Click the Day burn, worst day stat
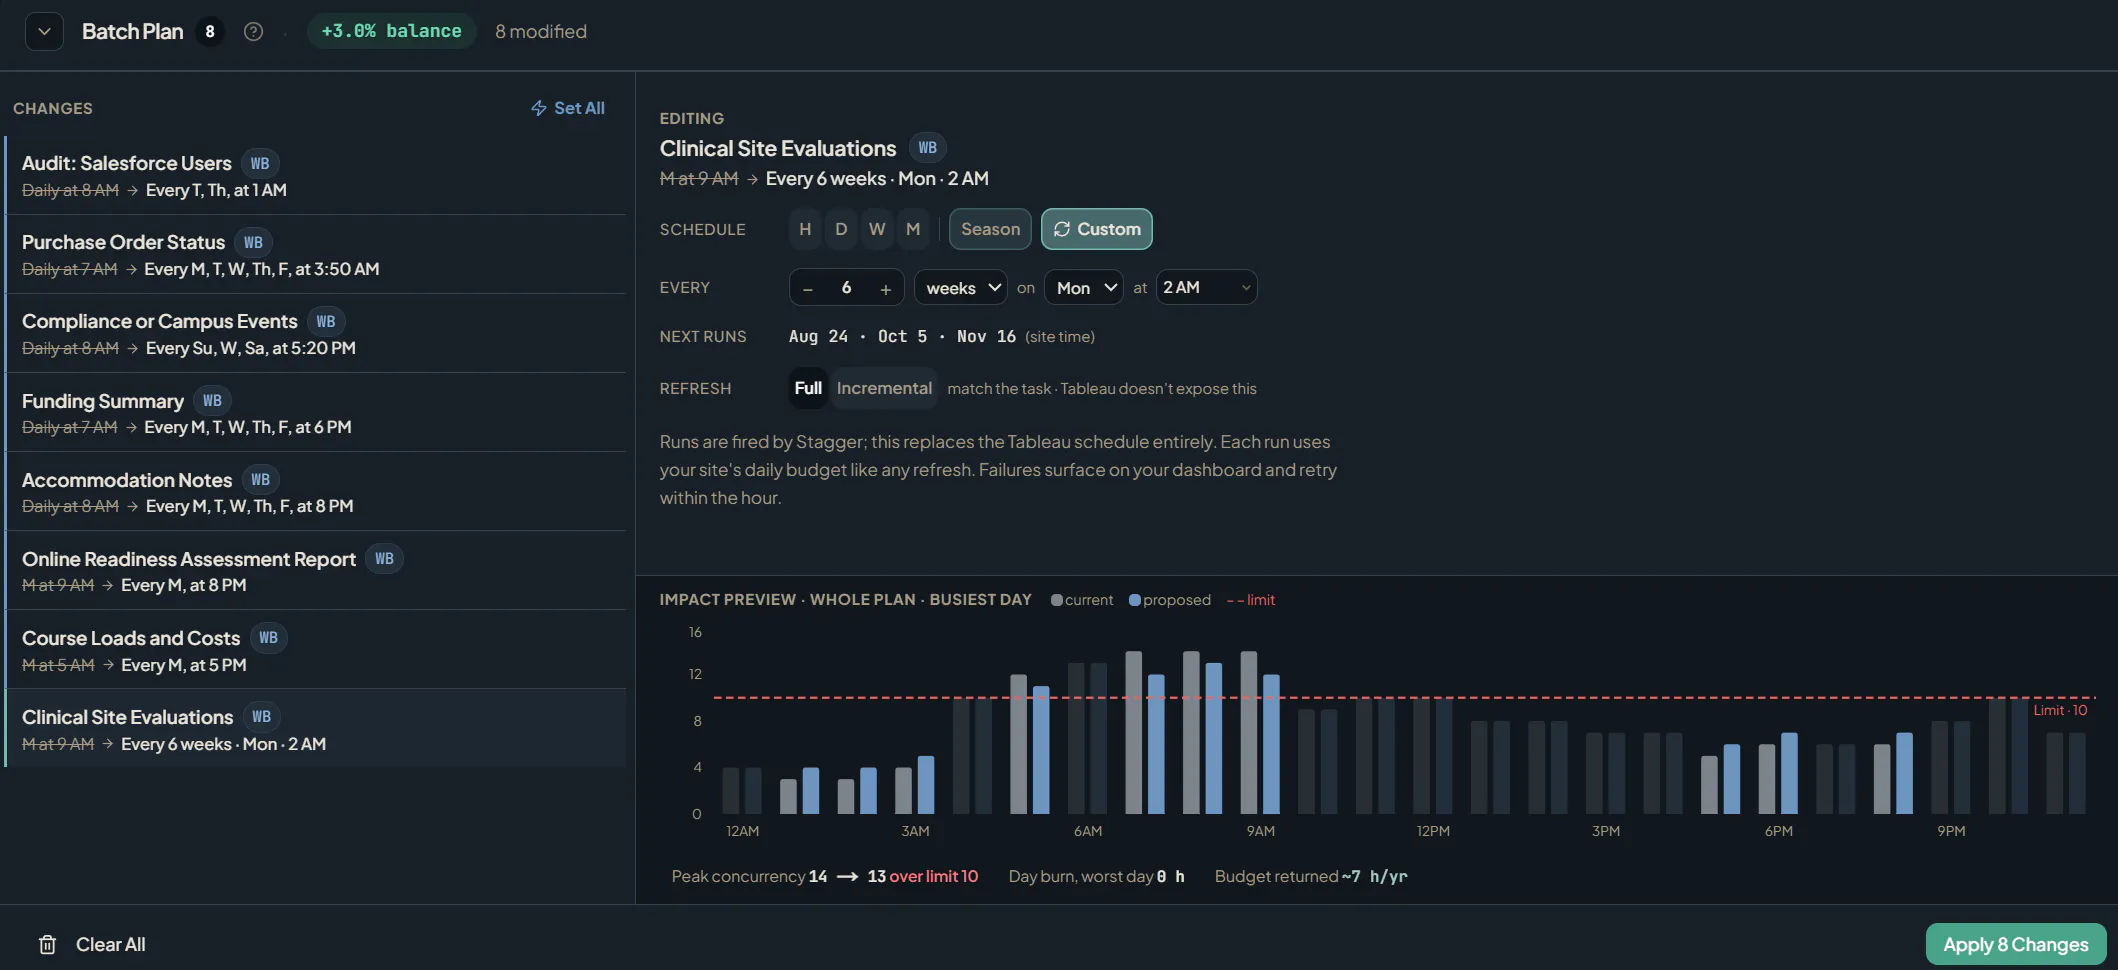This screenshot has height=970, width=2118. point(1096,876)
